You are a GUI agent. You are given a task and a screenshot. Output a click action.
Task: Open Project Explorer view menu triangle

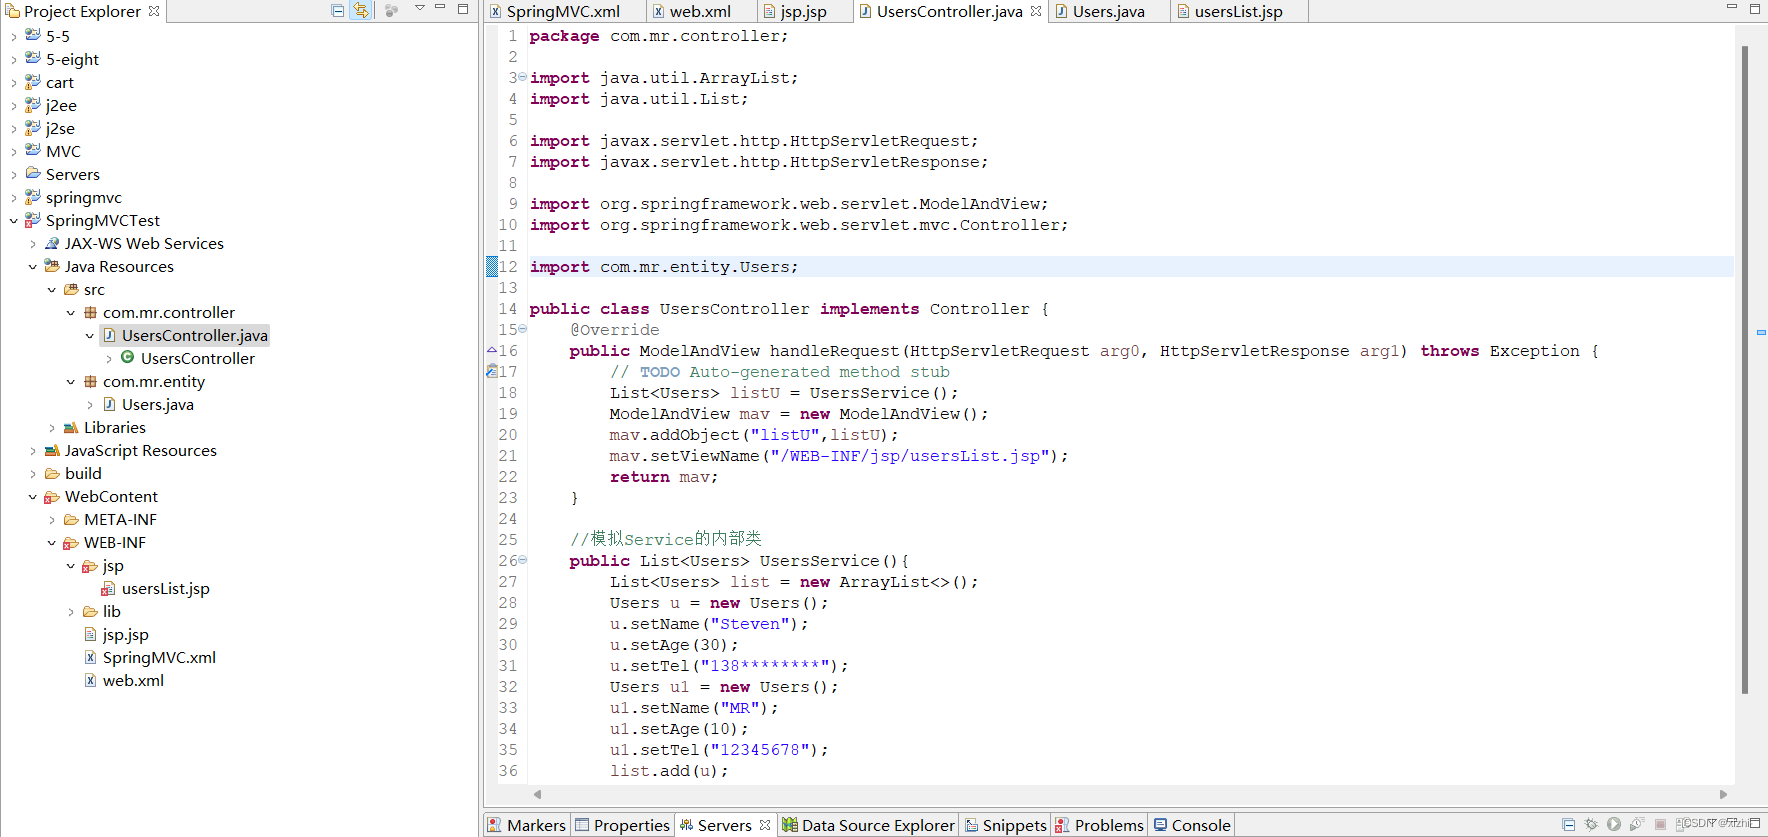pyautogui.click(x=420, y=8)
